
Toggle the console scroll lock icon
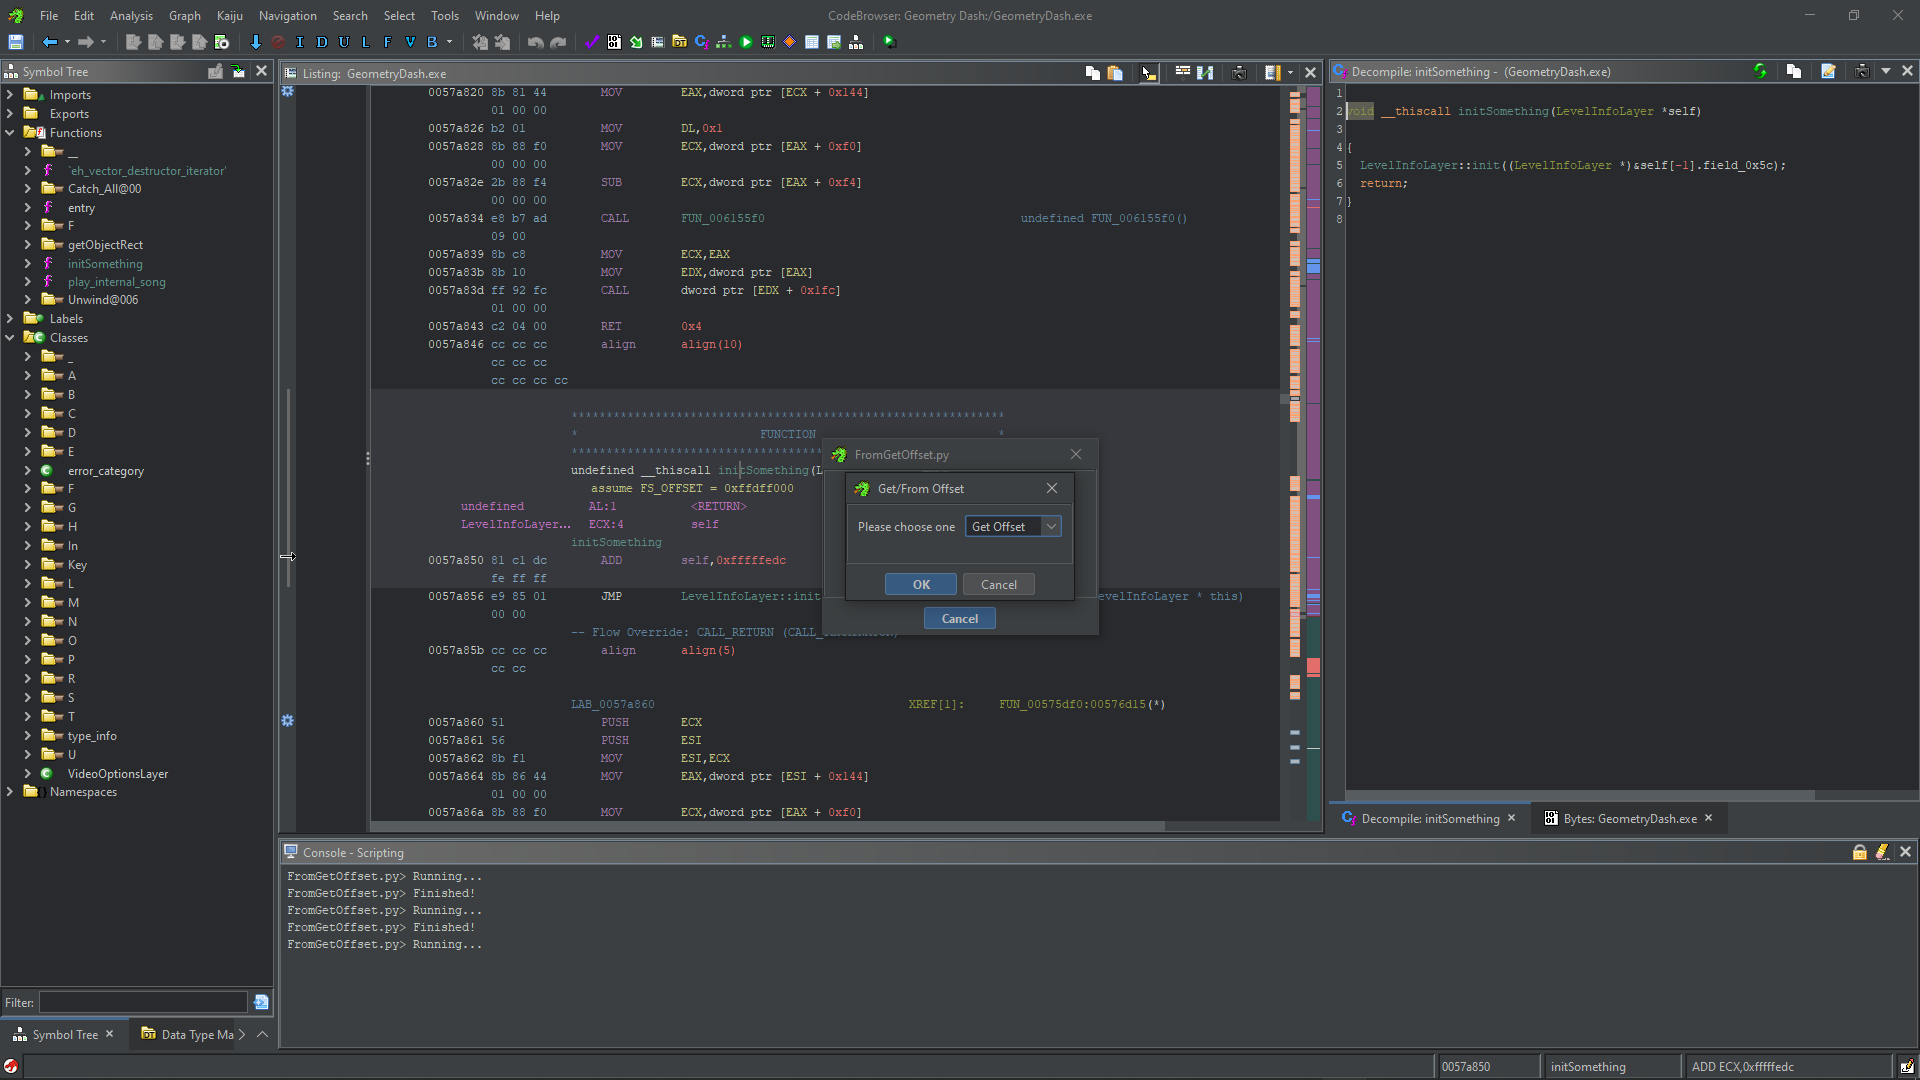coord(1859,852)
